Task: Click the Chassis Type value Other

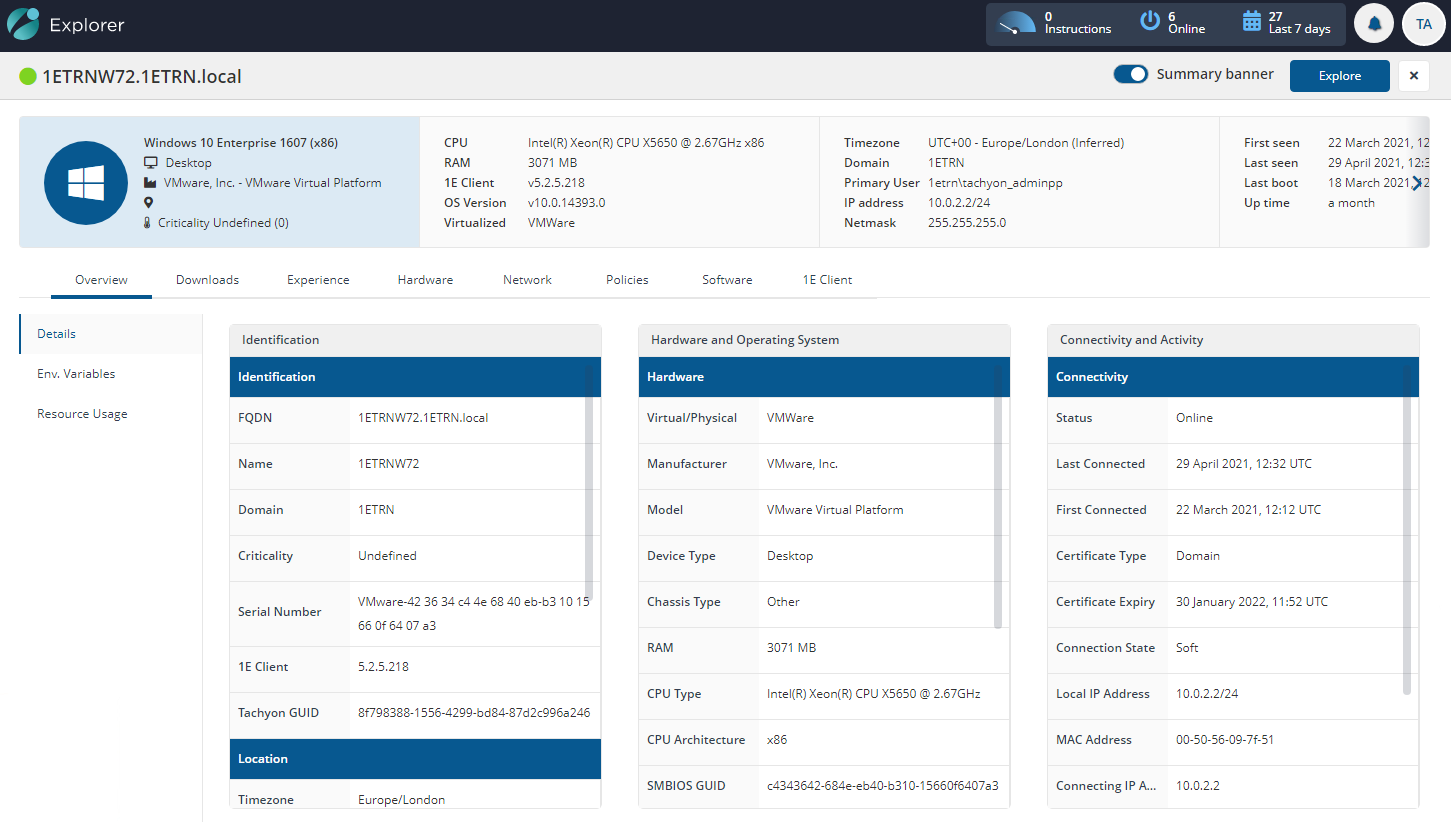Action: 783,602
